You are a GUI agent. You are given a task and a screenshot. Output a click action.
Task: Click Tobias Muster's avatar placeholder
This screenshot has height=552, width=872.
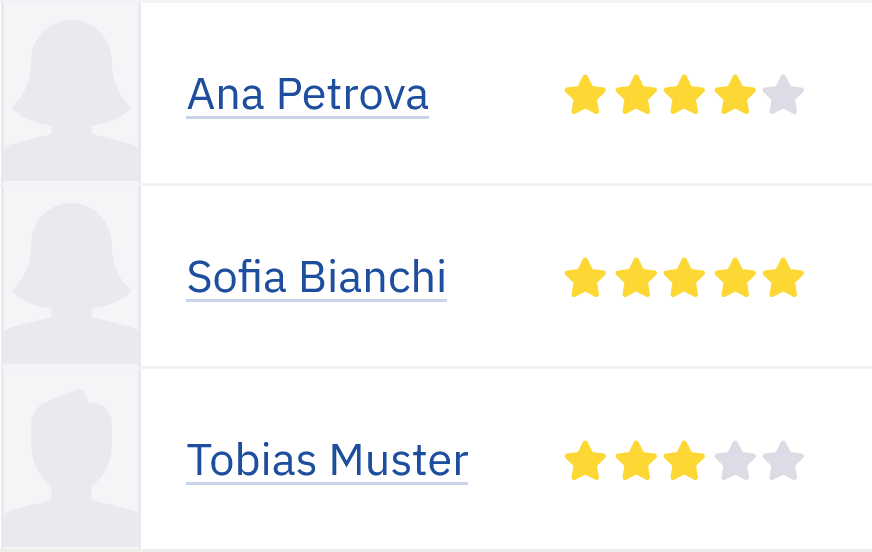[71, 458]
